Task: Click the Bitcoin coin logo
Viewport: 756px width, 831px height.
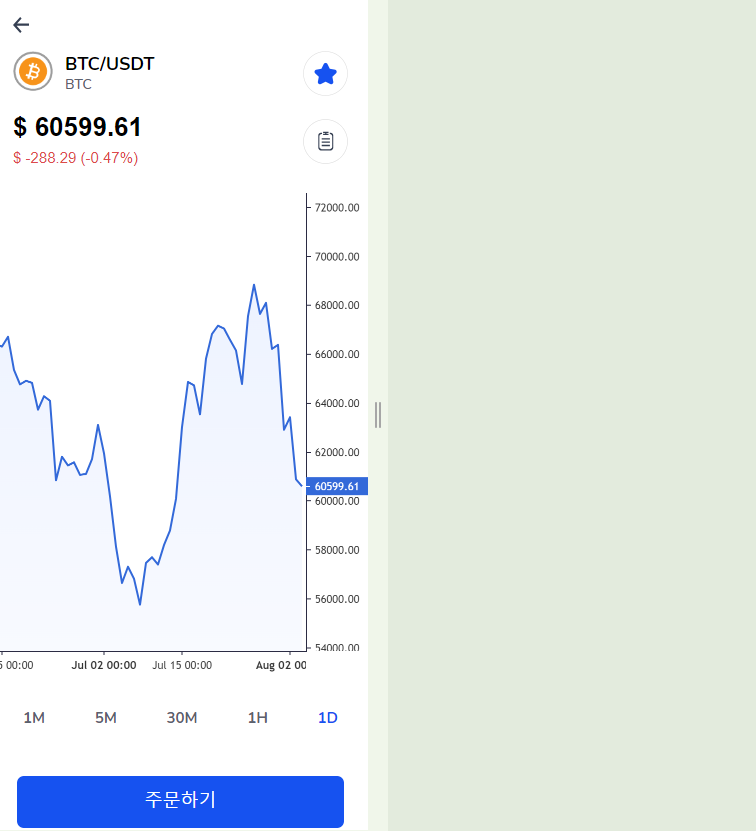Action: [x=33, y=72]
